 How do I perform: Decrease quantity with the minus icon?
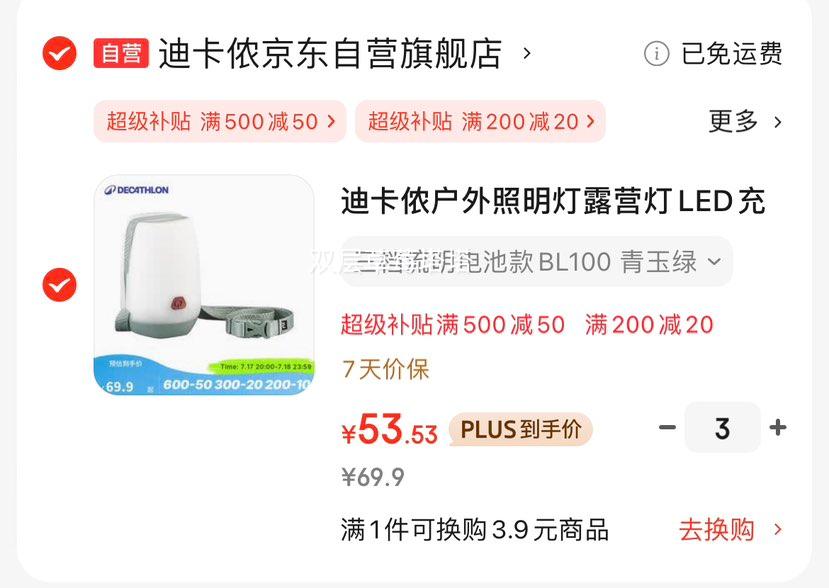[x=667, y=427]
